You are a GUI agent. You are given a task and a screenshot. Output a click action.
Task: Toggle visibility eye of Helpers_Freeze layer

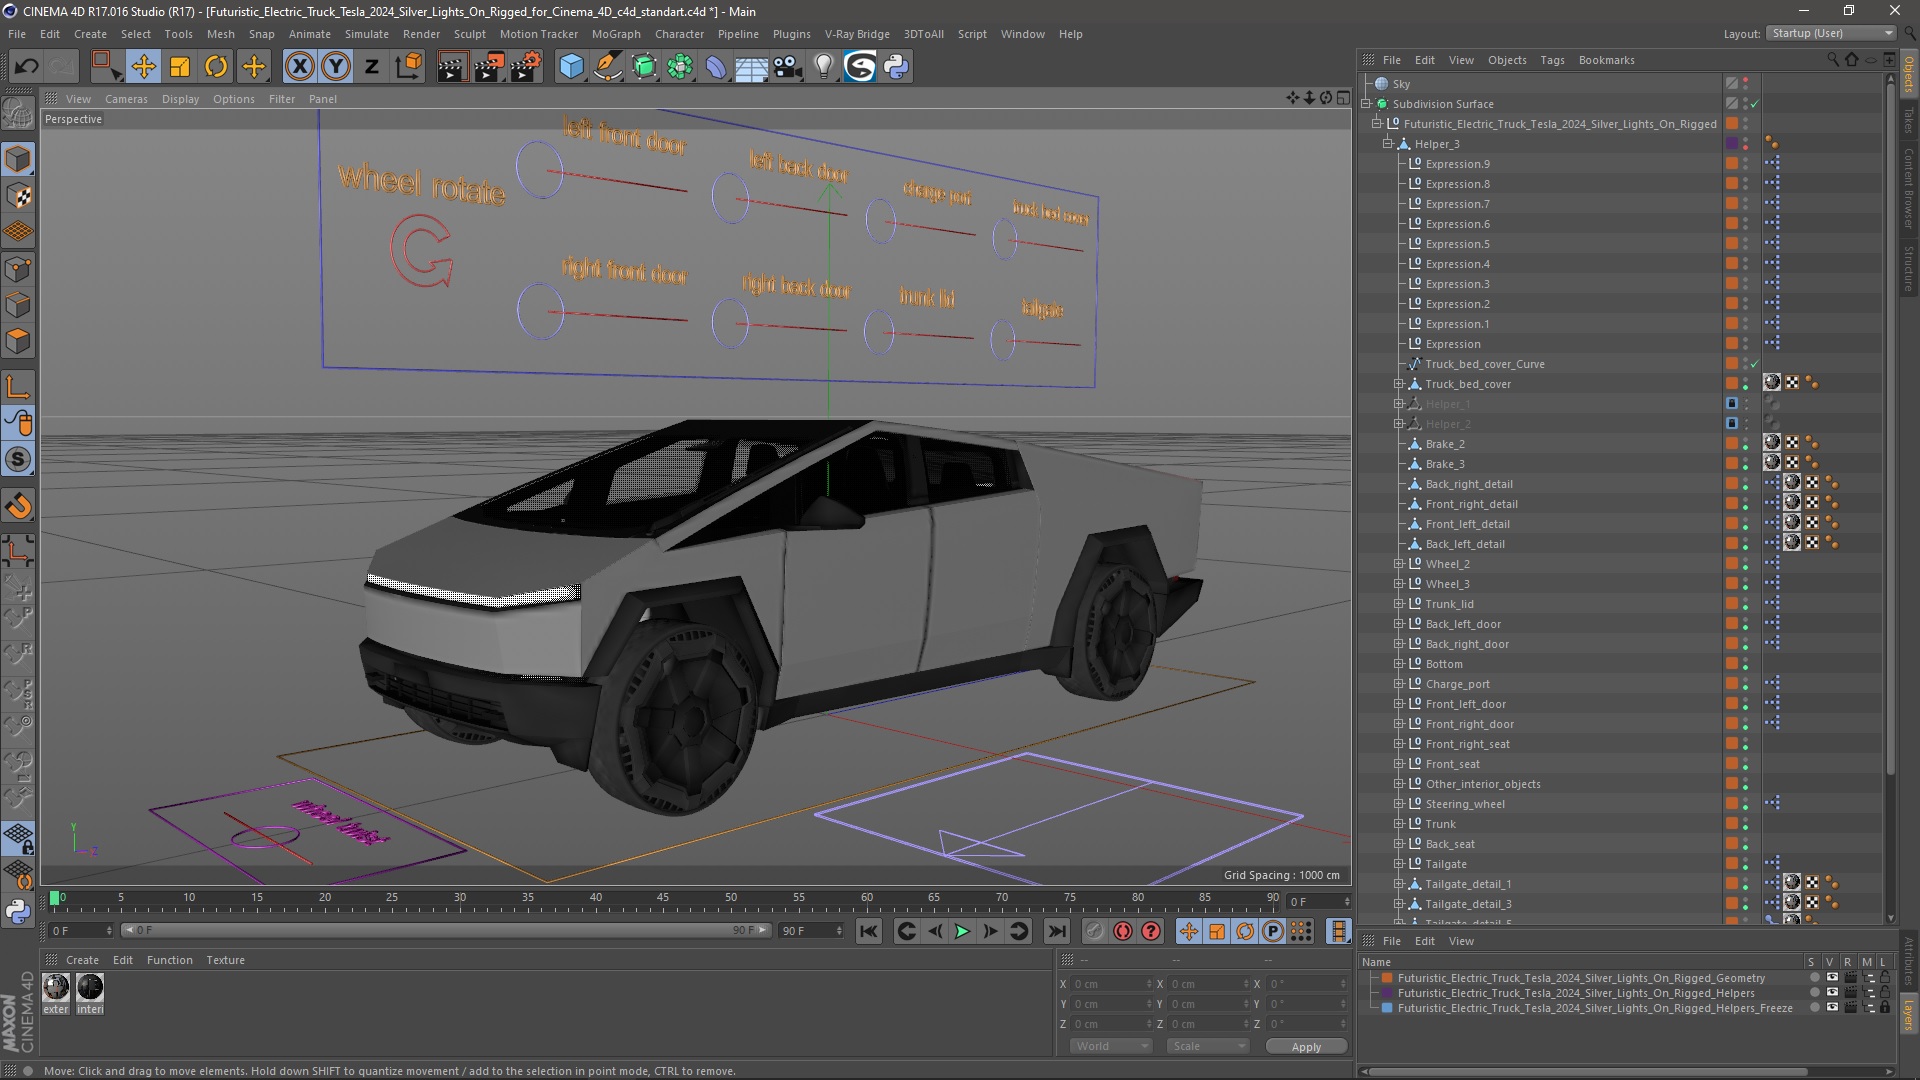pyautogui.click(x=1832, y=1008)
